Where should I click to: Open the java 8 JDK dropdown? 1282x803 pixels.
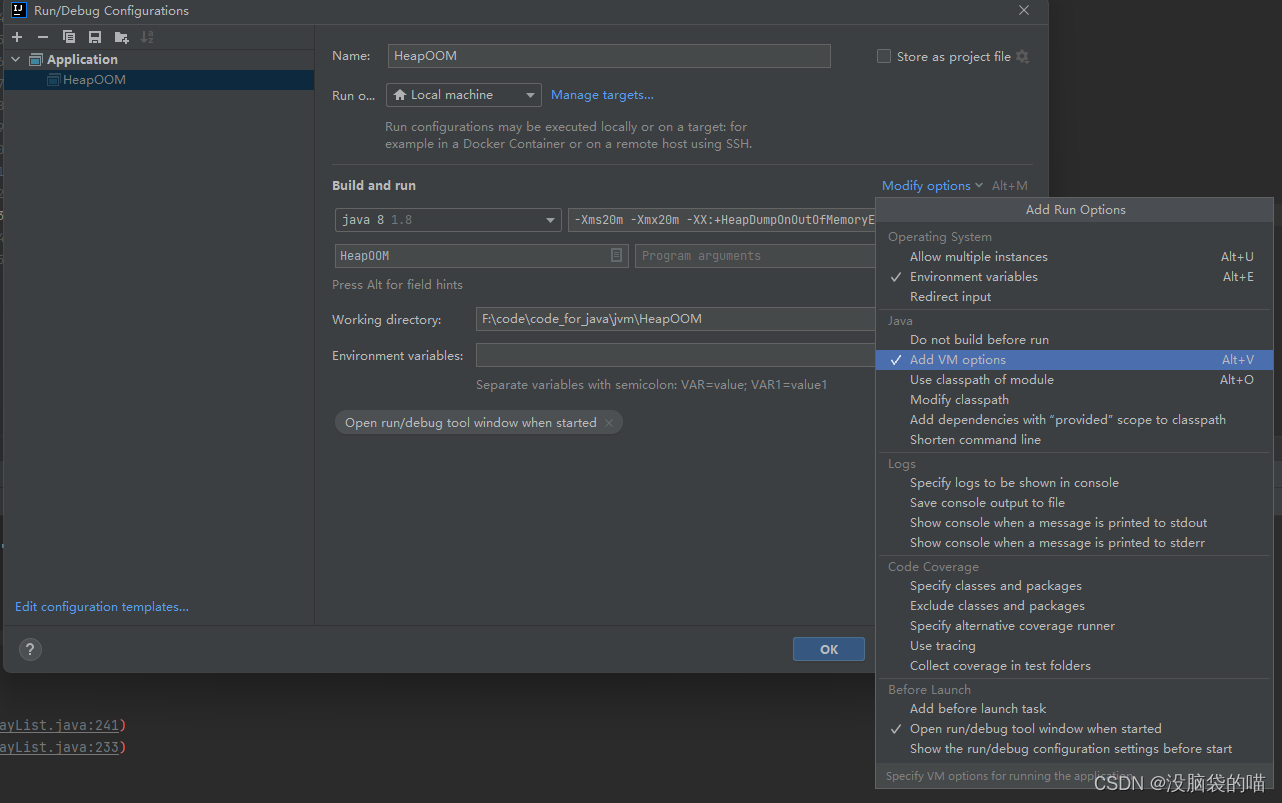[448, 220]
